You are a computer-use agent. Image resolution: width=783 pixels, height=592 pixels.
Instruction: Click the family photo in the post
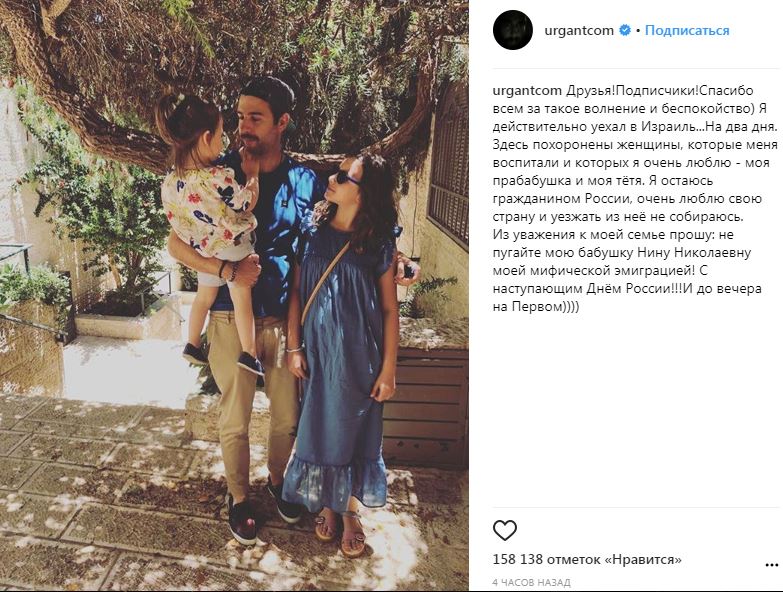point(234,296)
